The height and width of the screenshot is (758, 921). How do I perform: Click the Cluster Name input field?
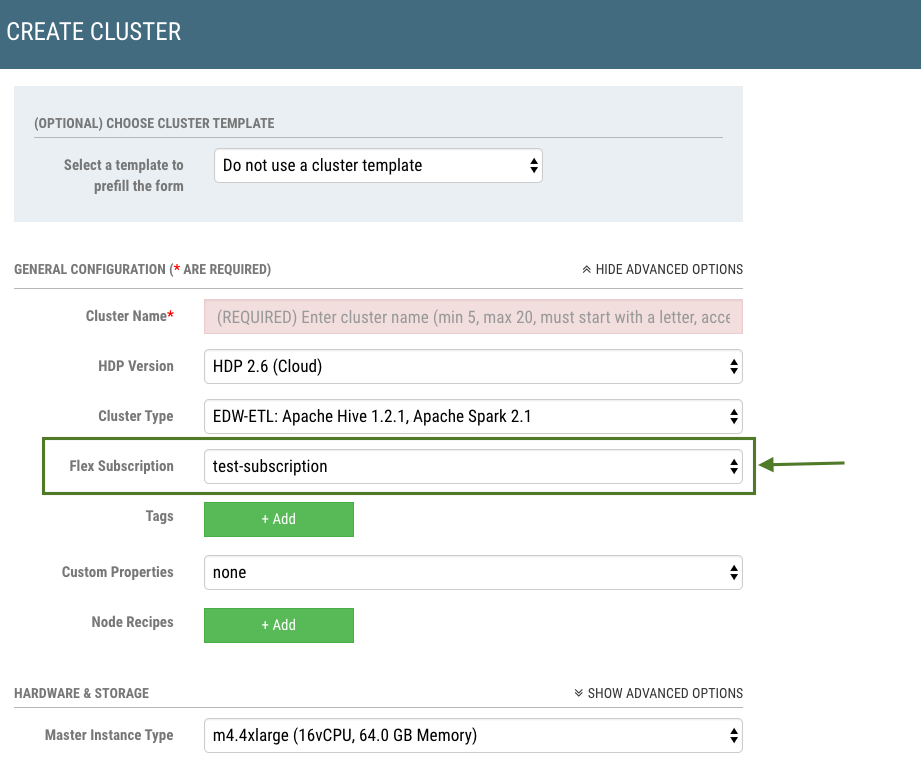coord(473,317)
